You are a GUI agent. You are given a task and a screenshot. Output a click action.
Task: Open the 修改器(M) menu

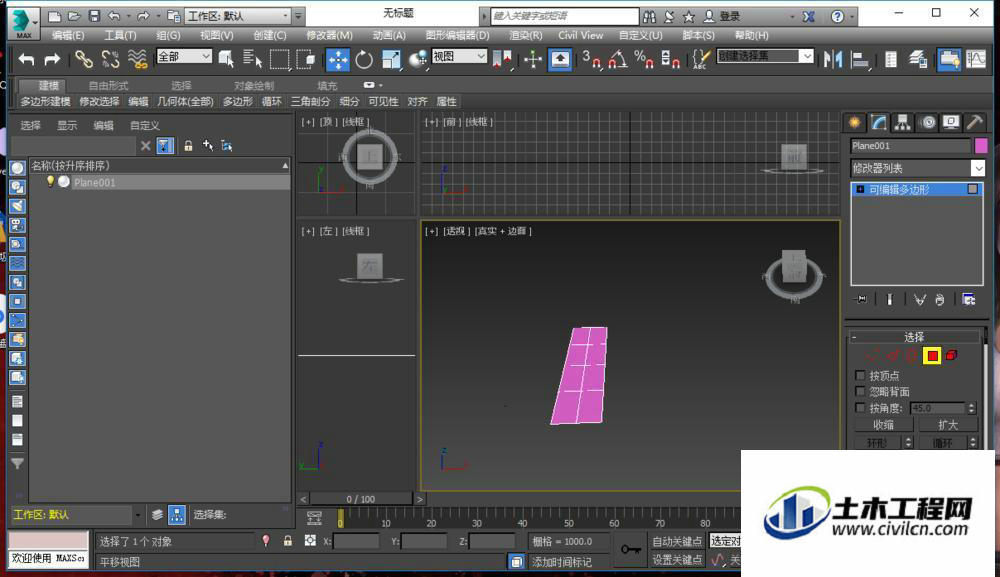point(329,36)
